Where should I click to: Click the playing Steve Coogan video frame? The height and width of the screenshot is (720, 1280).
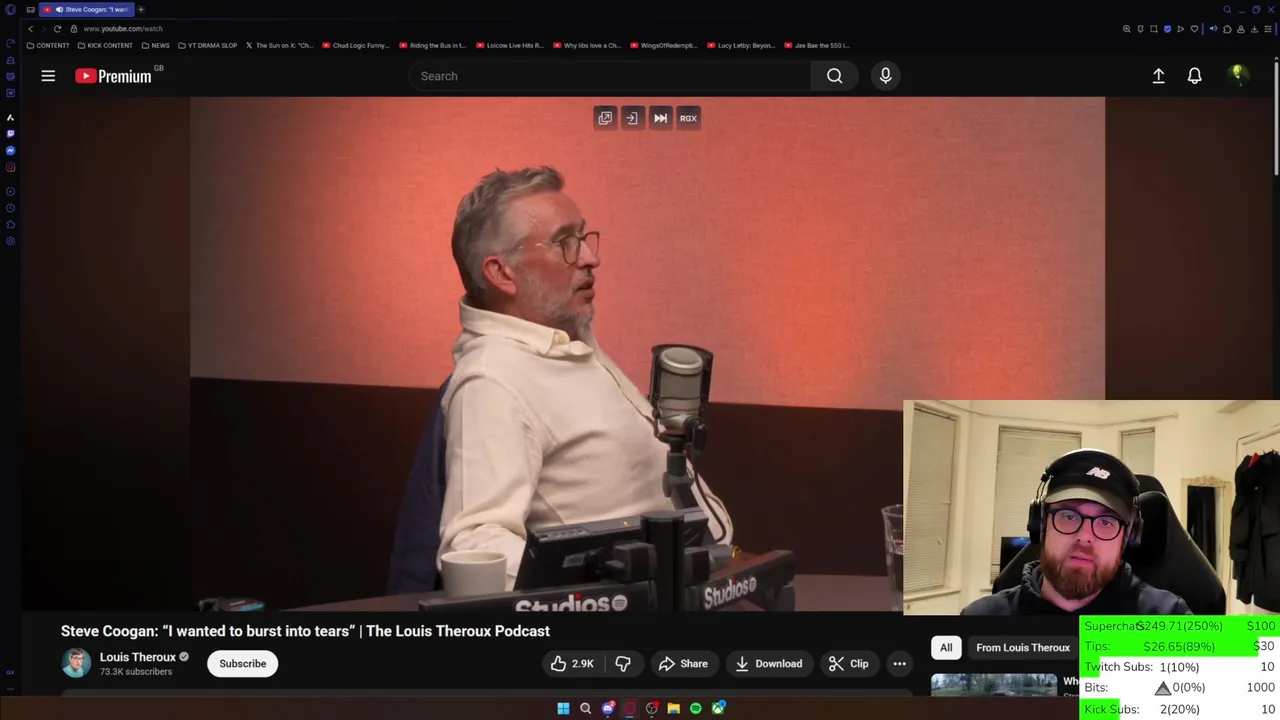pos(647,354)
